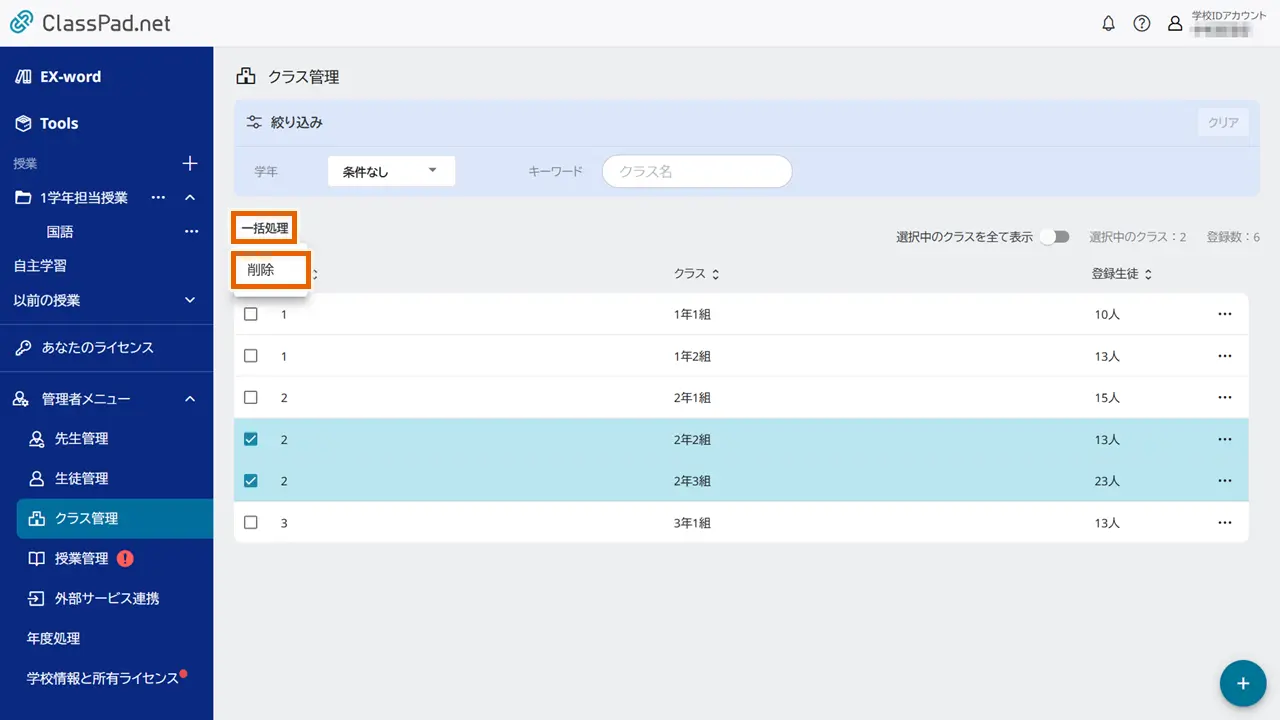Click the クリア filter button
Screen dimensions: 1280x720
(1223, 122)
